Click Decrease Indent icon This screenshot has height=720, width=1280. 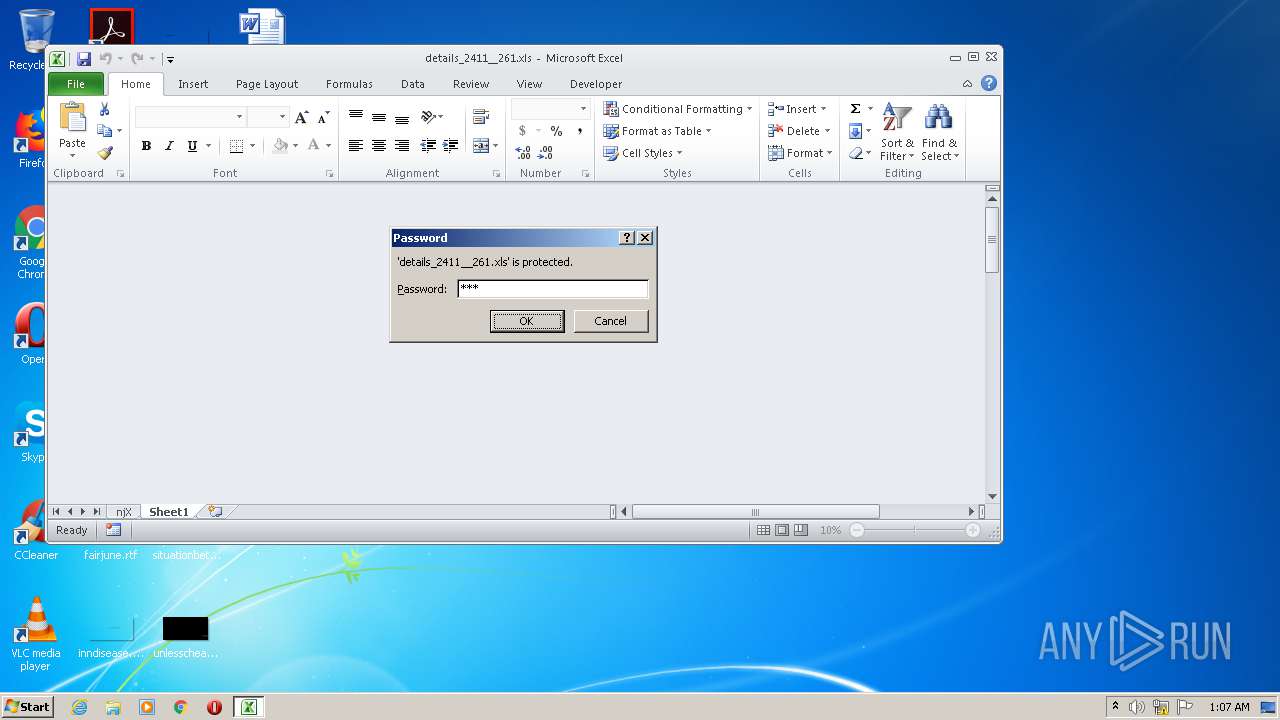tap(428, 146)
